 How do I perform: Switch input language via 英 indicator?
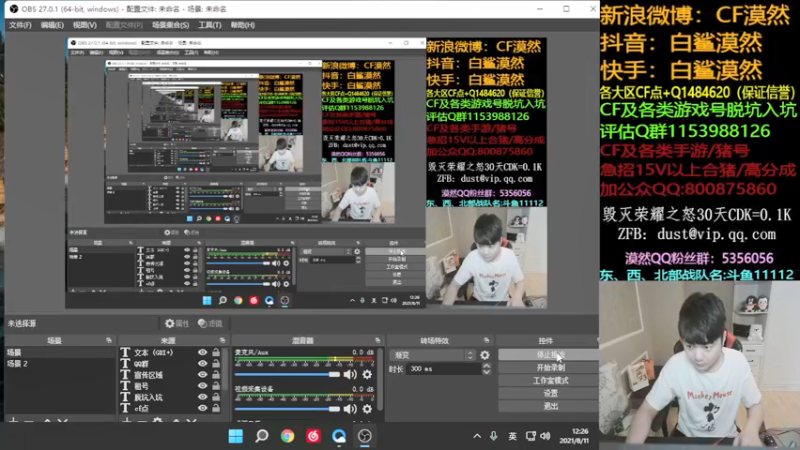coord(513,436)
